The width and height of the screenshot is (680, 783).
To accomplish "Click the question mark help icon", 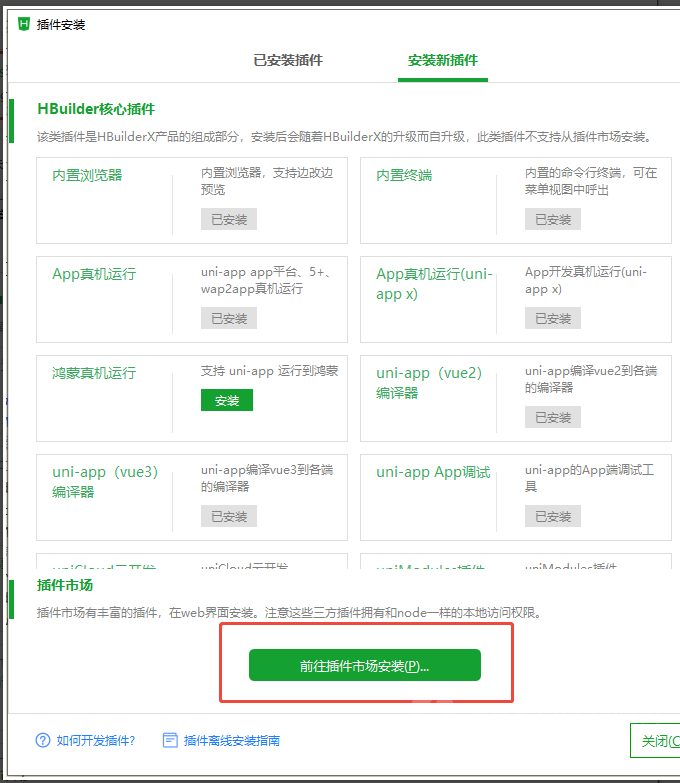I will pos(43,740).
